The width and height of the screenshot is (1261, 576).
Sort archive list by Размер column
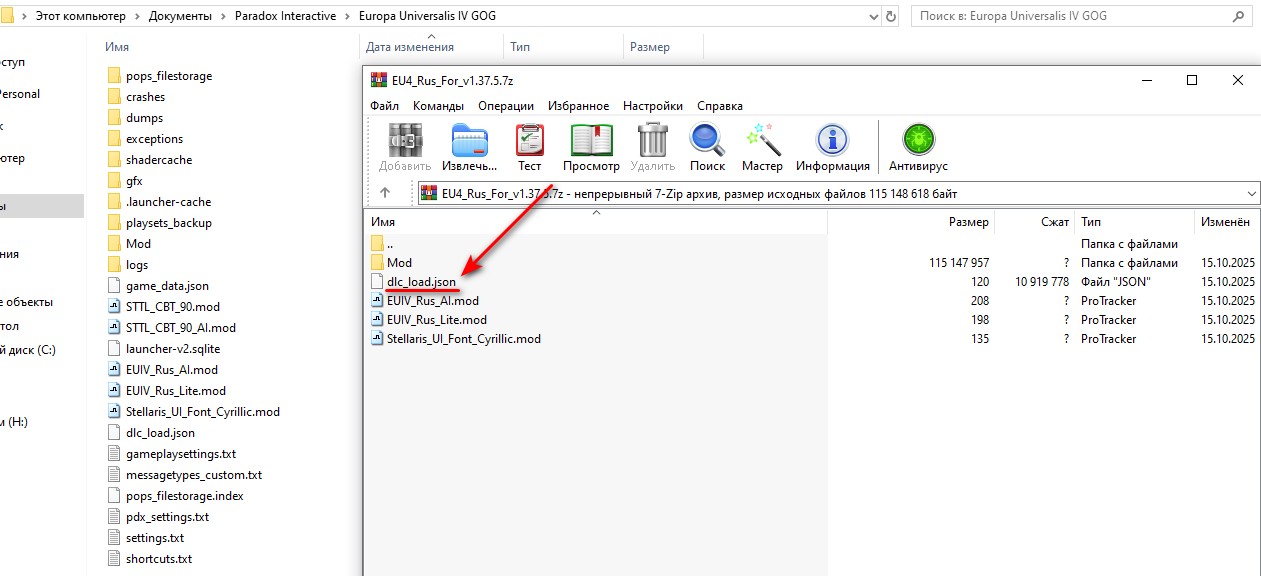coord(968,222)
